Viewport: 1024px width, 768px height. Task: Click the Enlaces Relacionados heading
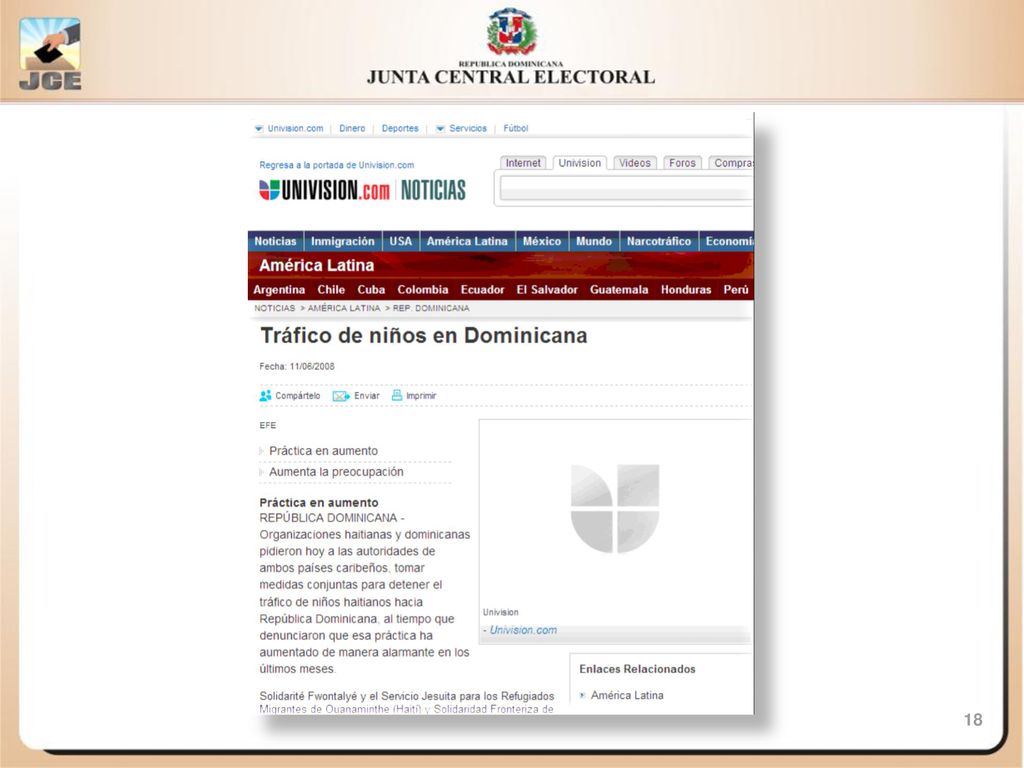pyautogui.click(x=637, y=669)
